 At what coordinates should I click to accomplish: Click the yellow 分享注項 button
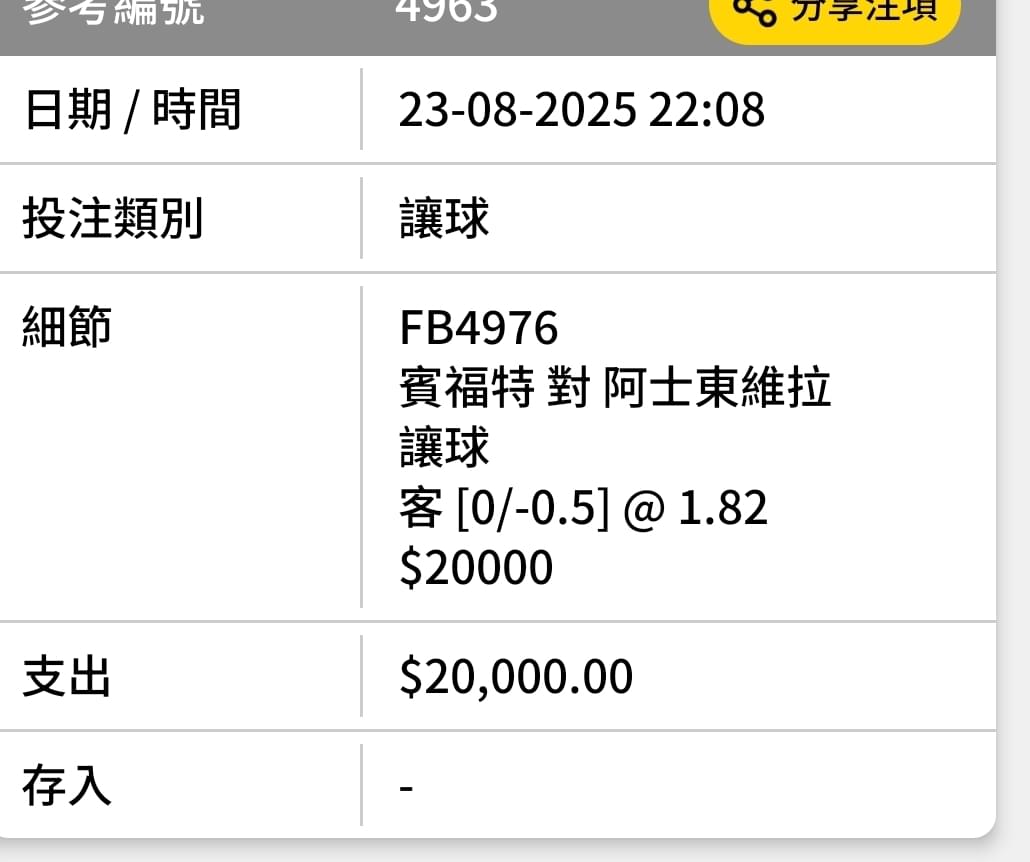835,18
